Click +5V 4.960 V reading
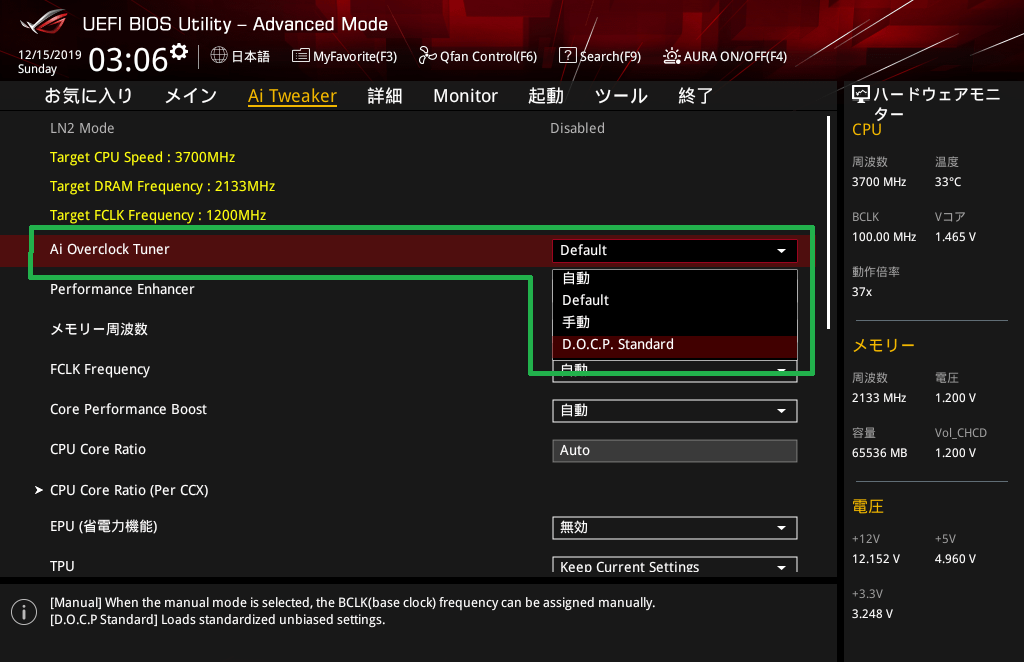Image resolution: width=1024 pixels, height=662 pixels. pos(955,559)
